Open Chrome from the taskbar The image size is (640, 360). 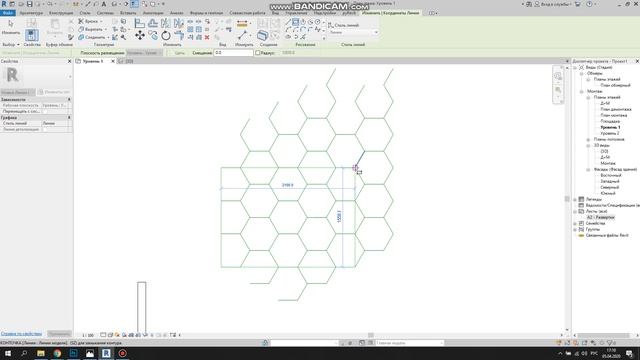click(57, 353)
